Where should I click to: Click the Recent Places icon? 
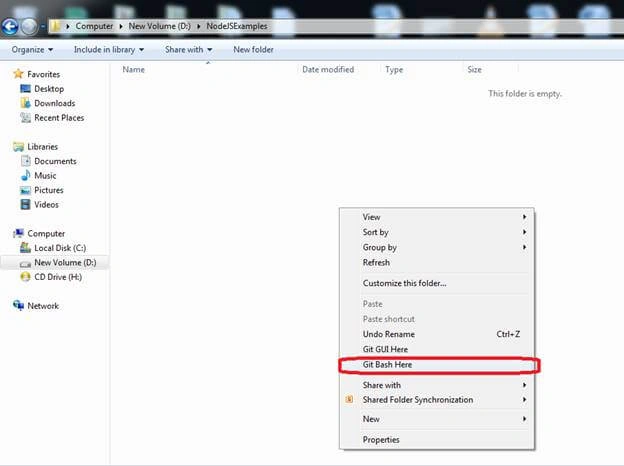(x=25, y=117)
